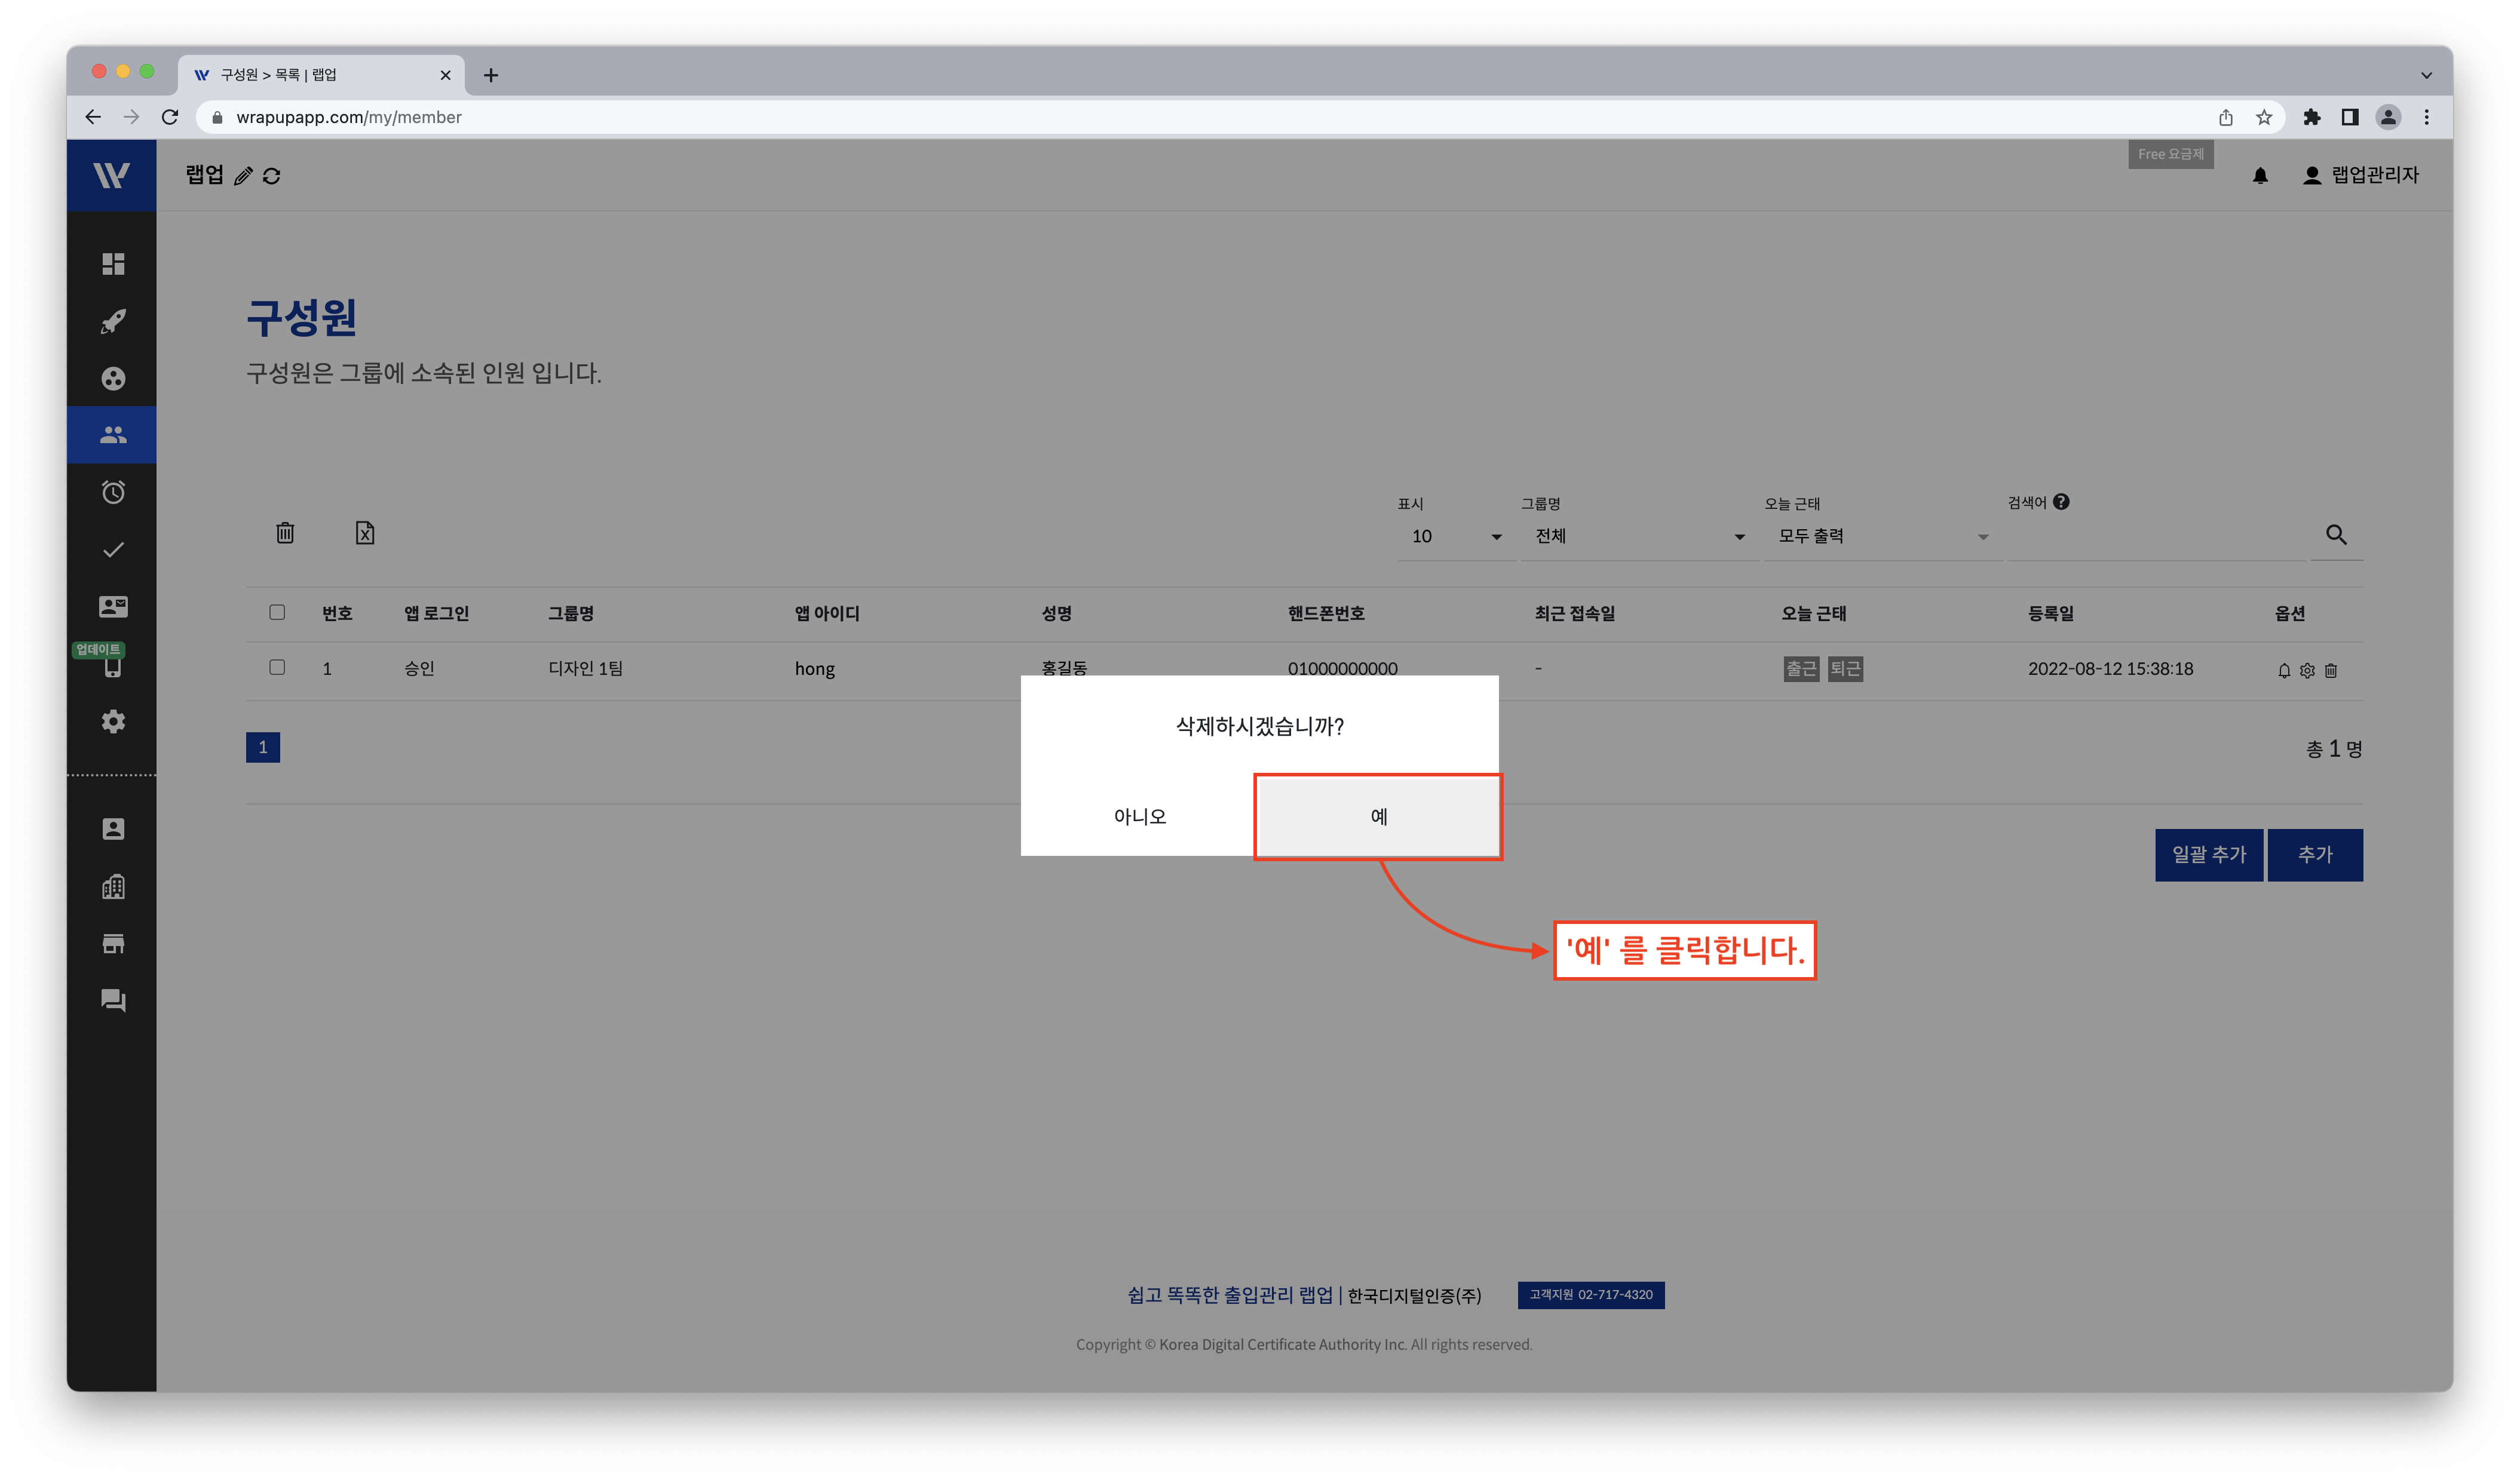Open the groups circle icon in sidebar
The width and height of the screenshot is (2520, 1480).
[113, 379]
